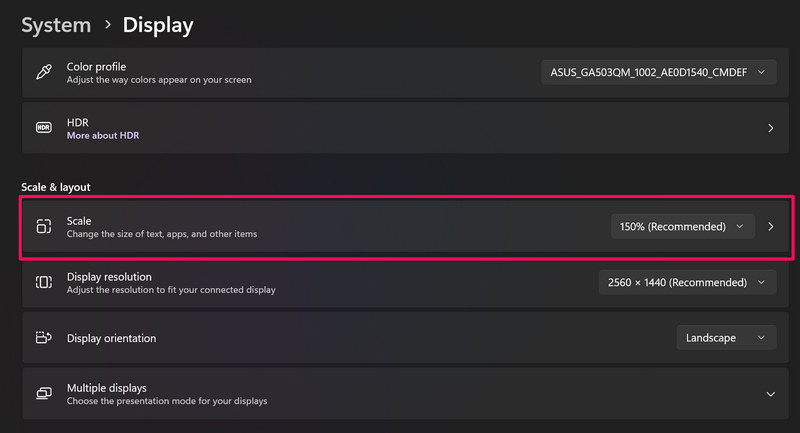Click the Display orientation icon
Image resolution: width=800 pixels, height=433 pixels.
click(43, 338)
